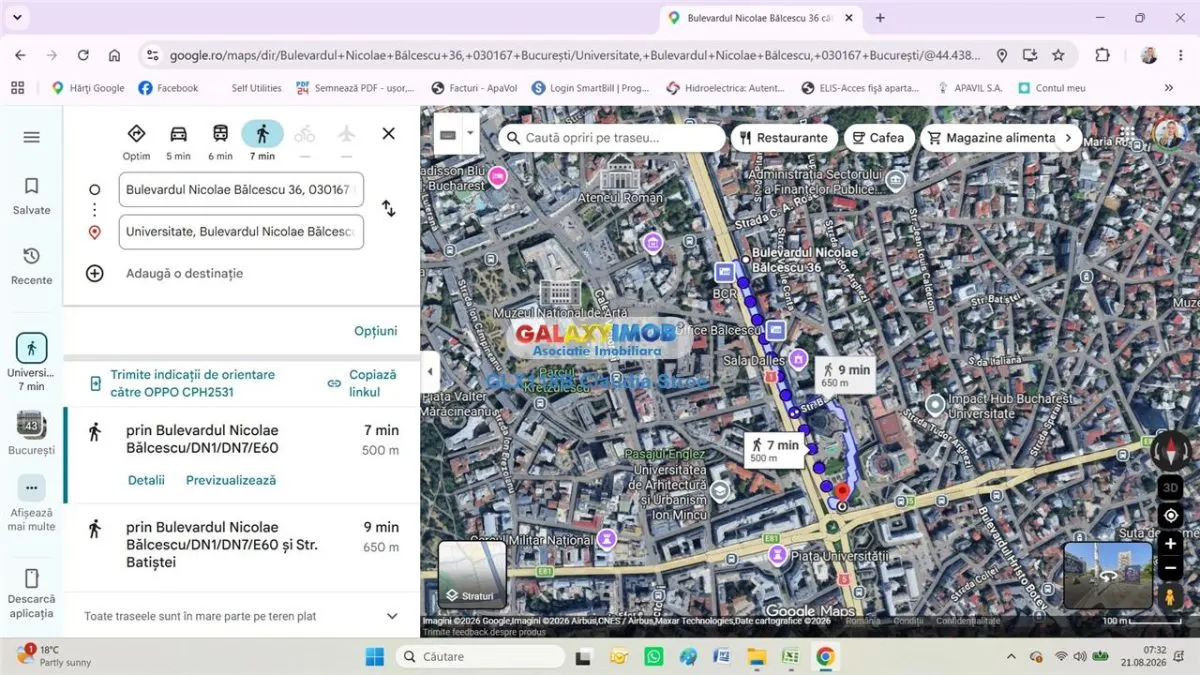
Task: Open the Chrome extensions menu
Action: pyautogui.click(x=1102, y=55)
